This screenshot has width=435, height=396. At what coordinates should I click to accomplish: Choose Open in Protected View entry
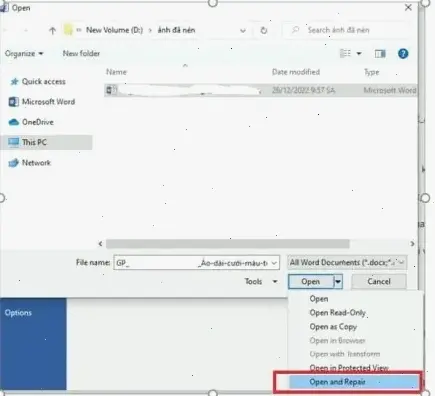point(349,368)
